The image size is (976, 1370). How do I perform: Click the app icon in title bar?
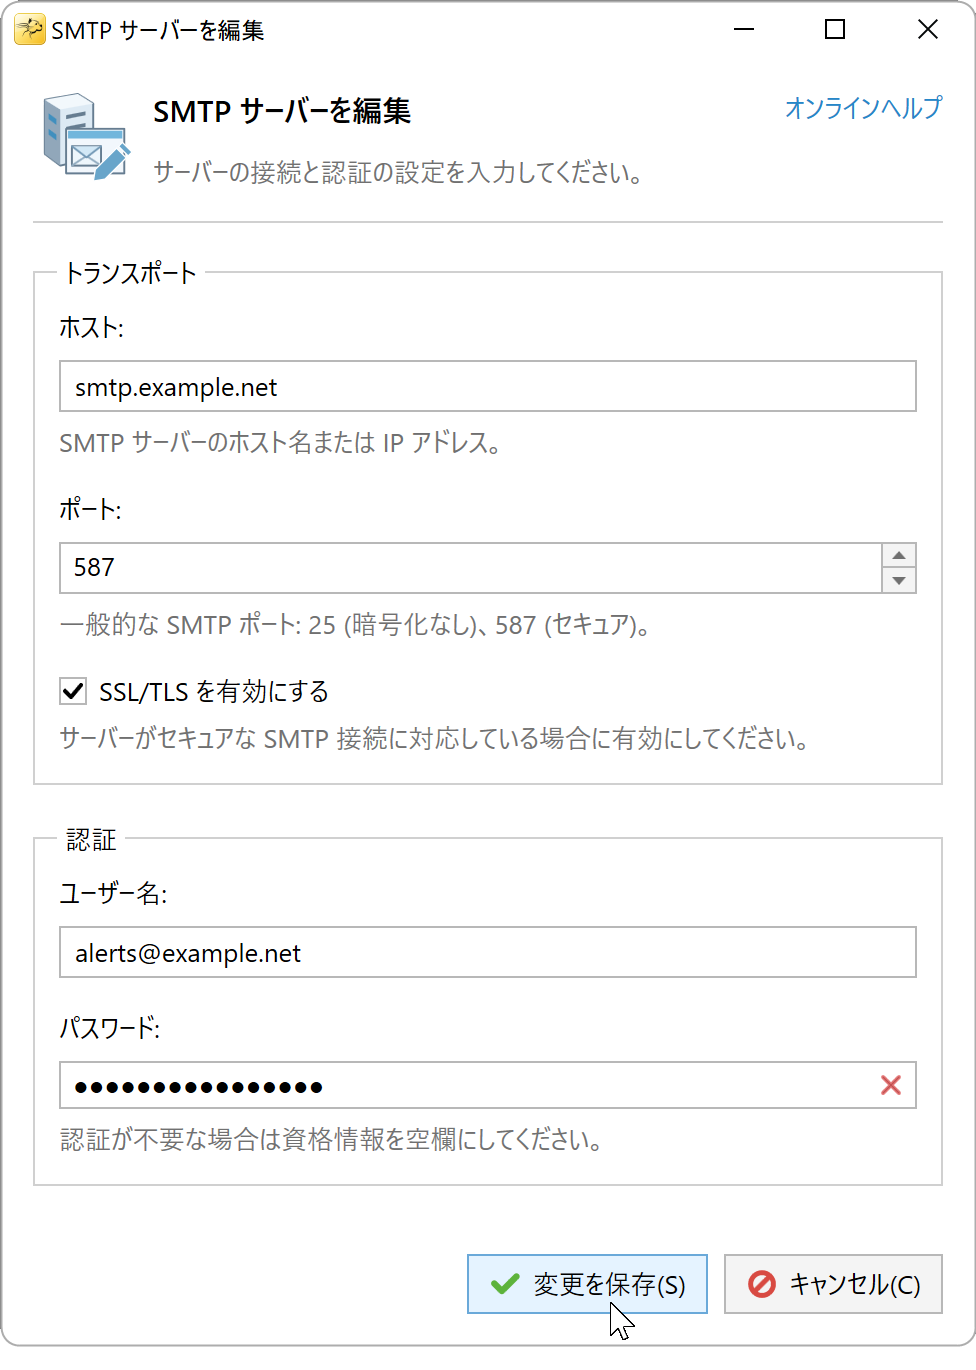[x=29, y=30]
